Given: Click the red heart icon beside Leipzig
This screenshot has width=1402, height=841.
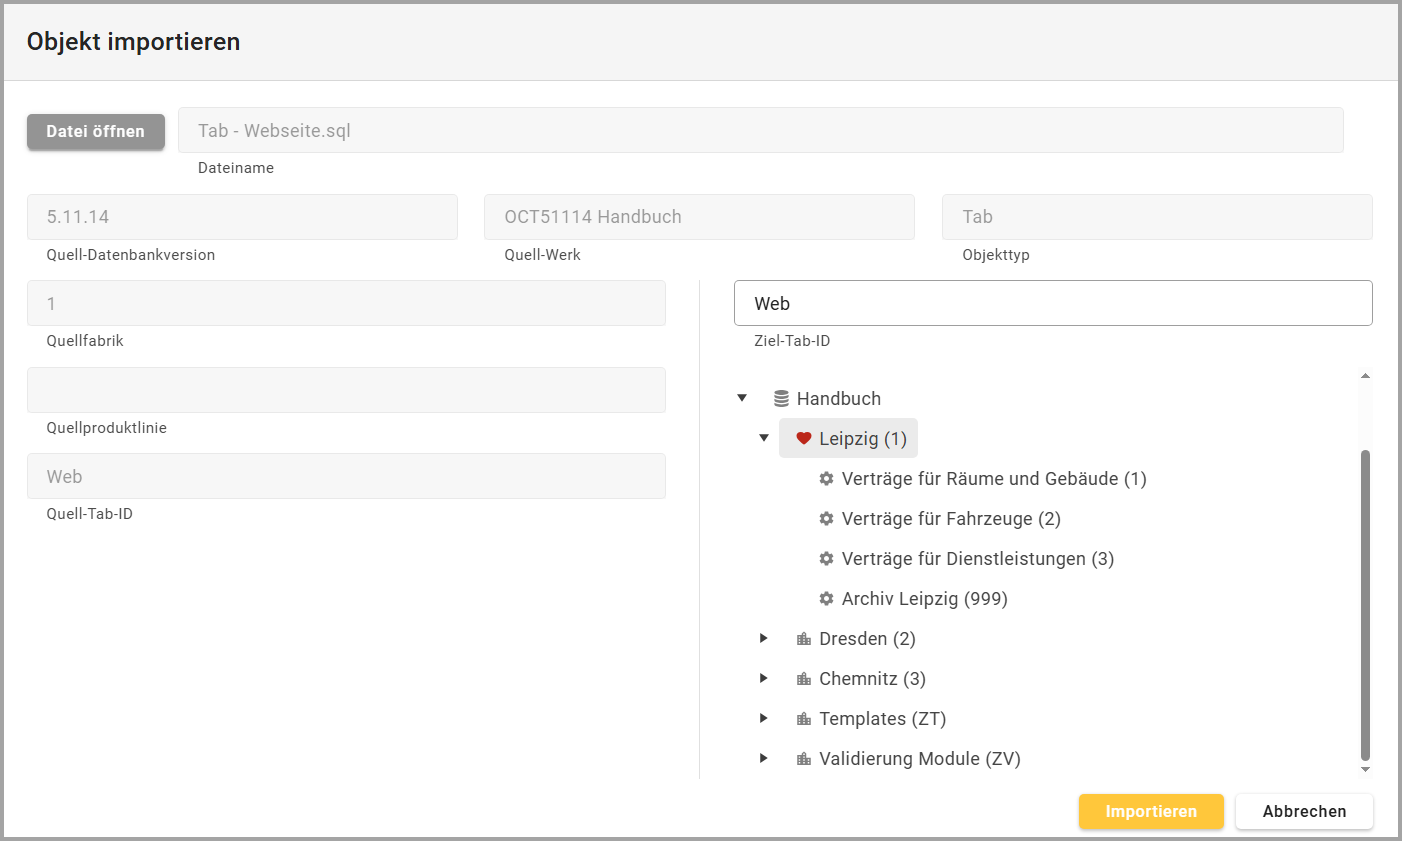Looking at the screenshot, I should pos(803,439).
